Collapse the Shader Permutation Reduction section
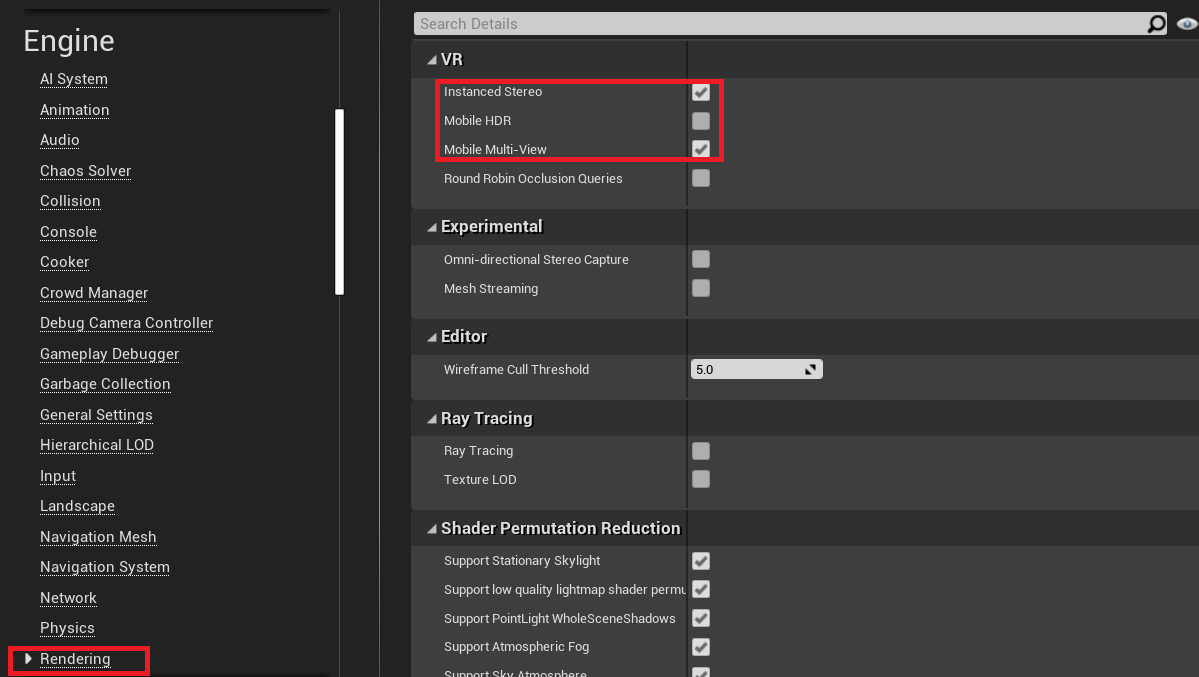1199x677 pixels. click(x=431, y=529)
